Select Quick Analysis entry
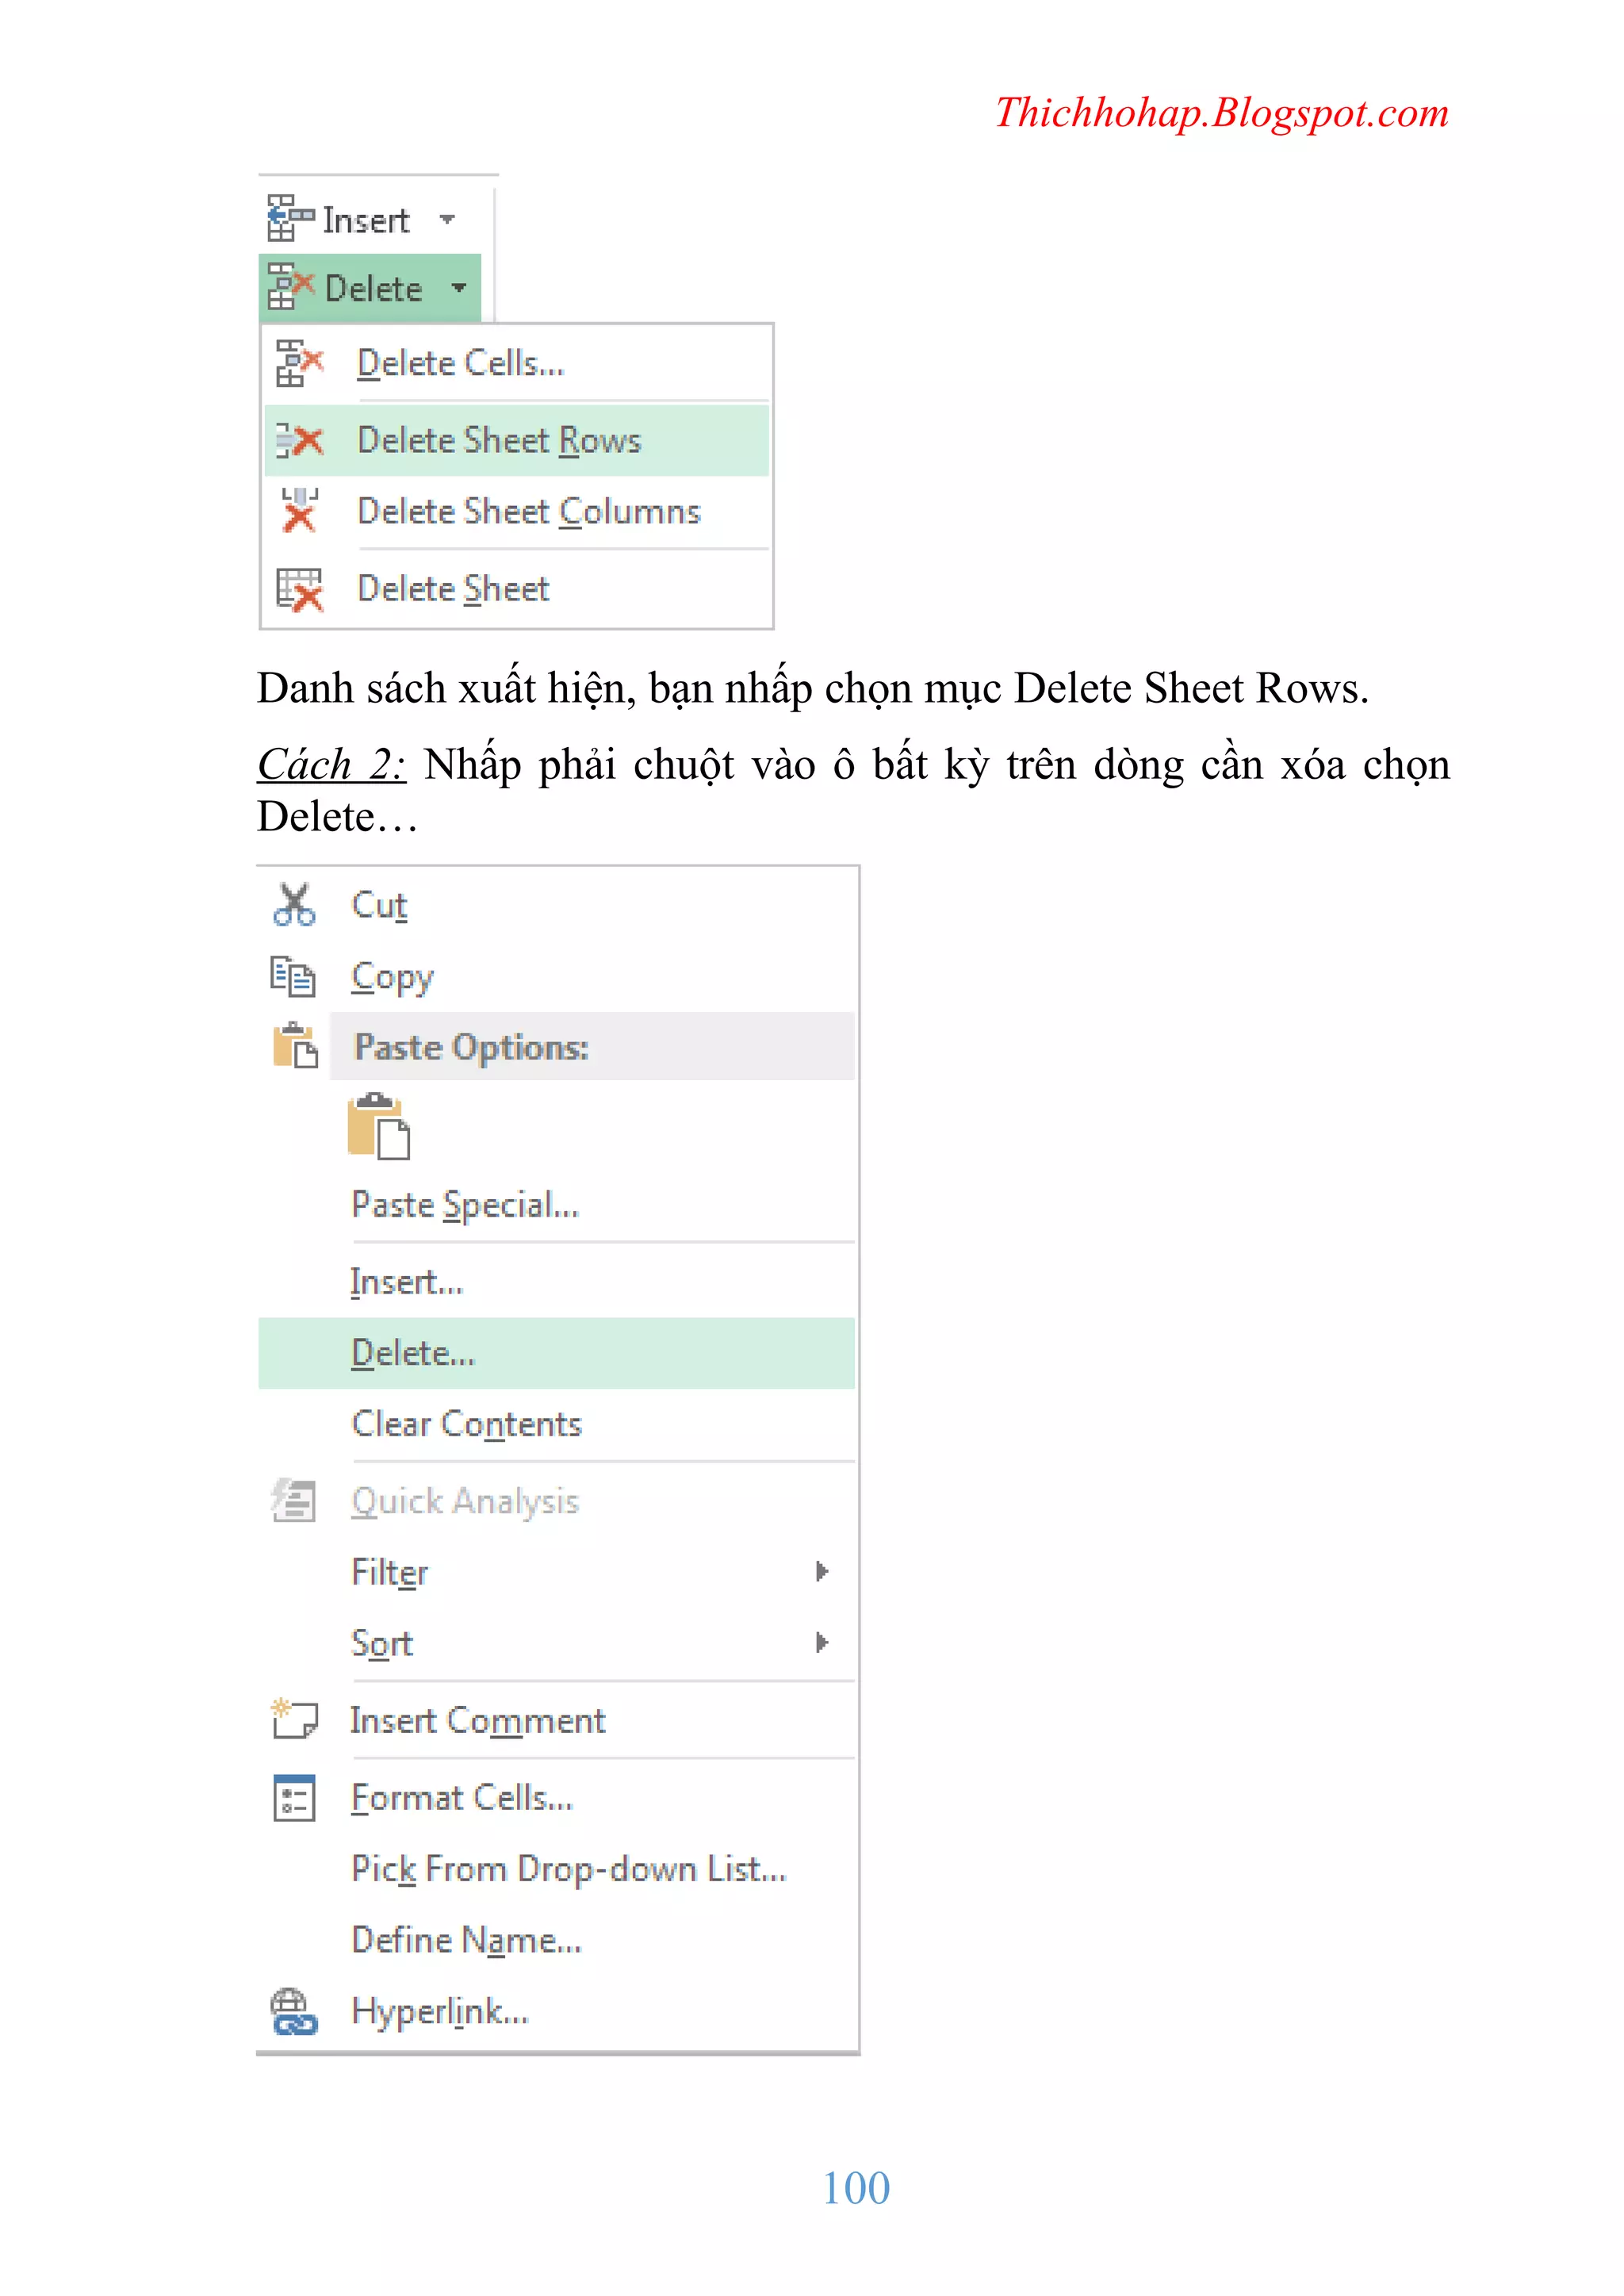 point(557,1500)
